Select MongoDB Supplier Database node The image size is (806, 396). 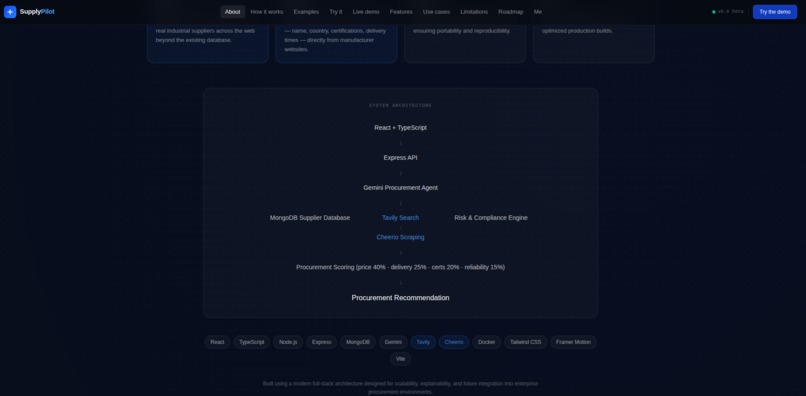(310, 218)
